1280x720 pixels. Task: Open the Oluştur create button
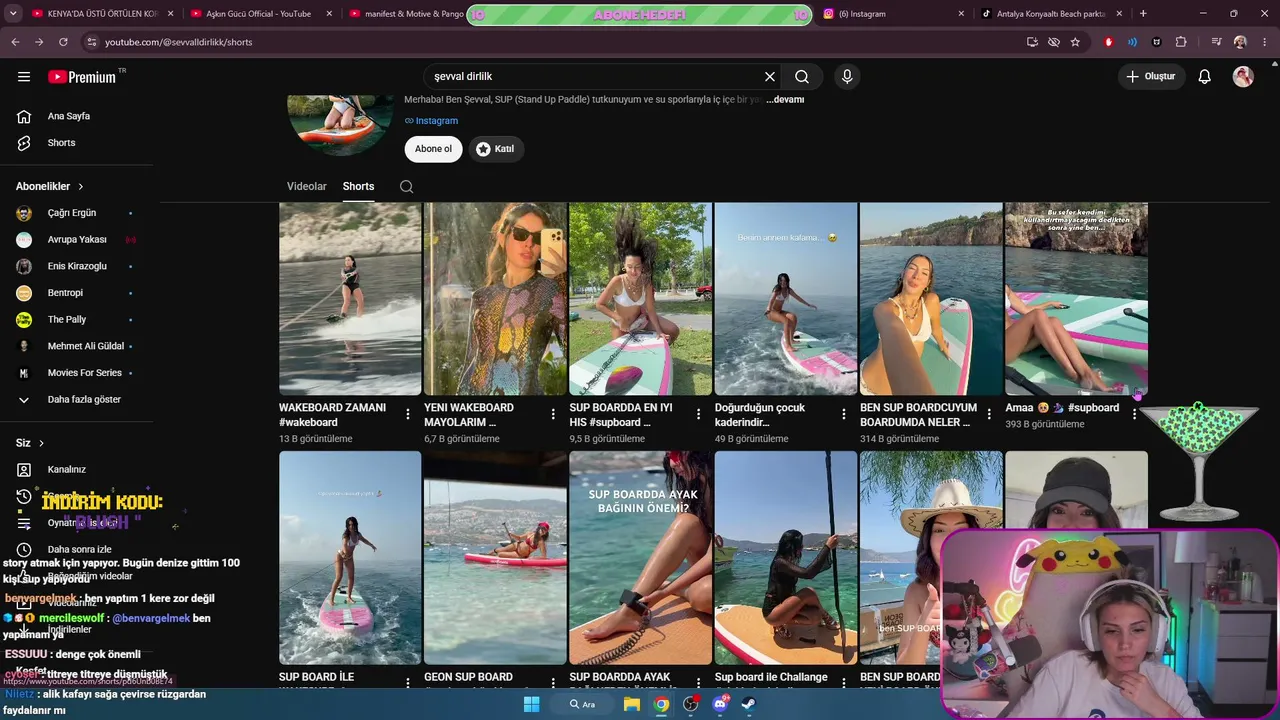1152,77
